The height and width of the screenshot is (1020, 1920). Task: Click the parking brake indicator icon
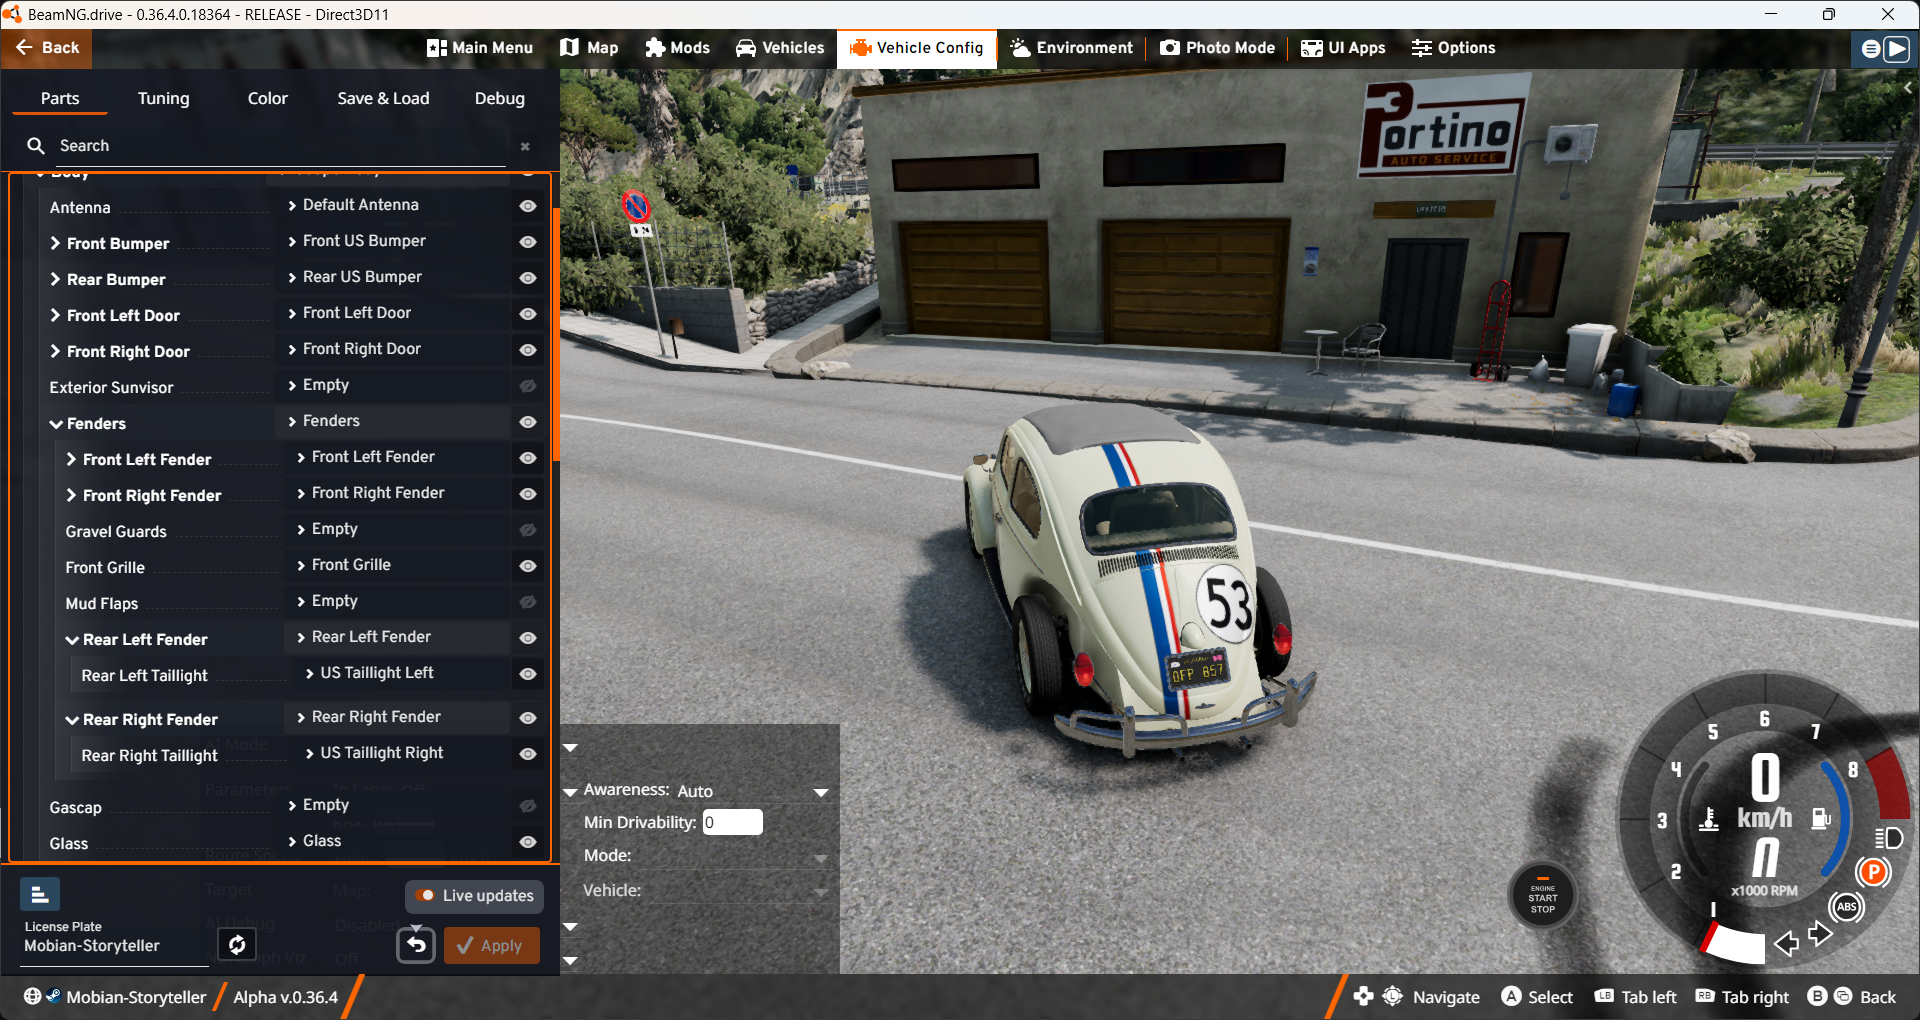[1873, 872]
